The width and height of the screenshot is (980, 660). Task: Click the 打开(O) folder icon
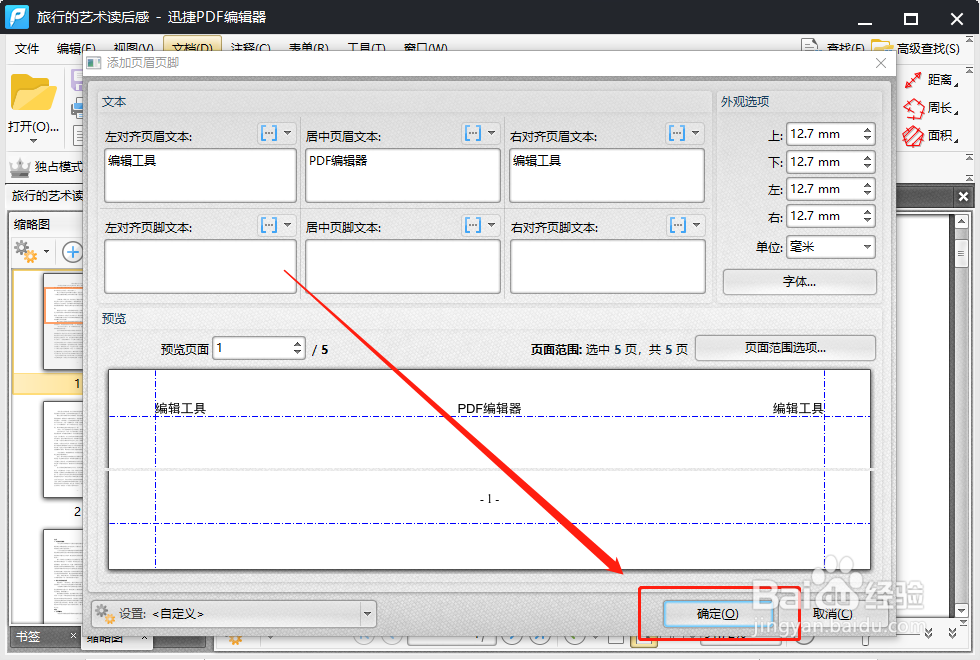(33, 92)
